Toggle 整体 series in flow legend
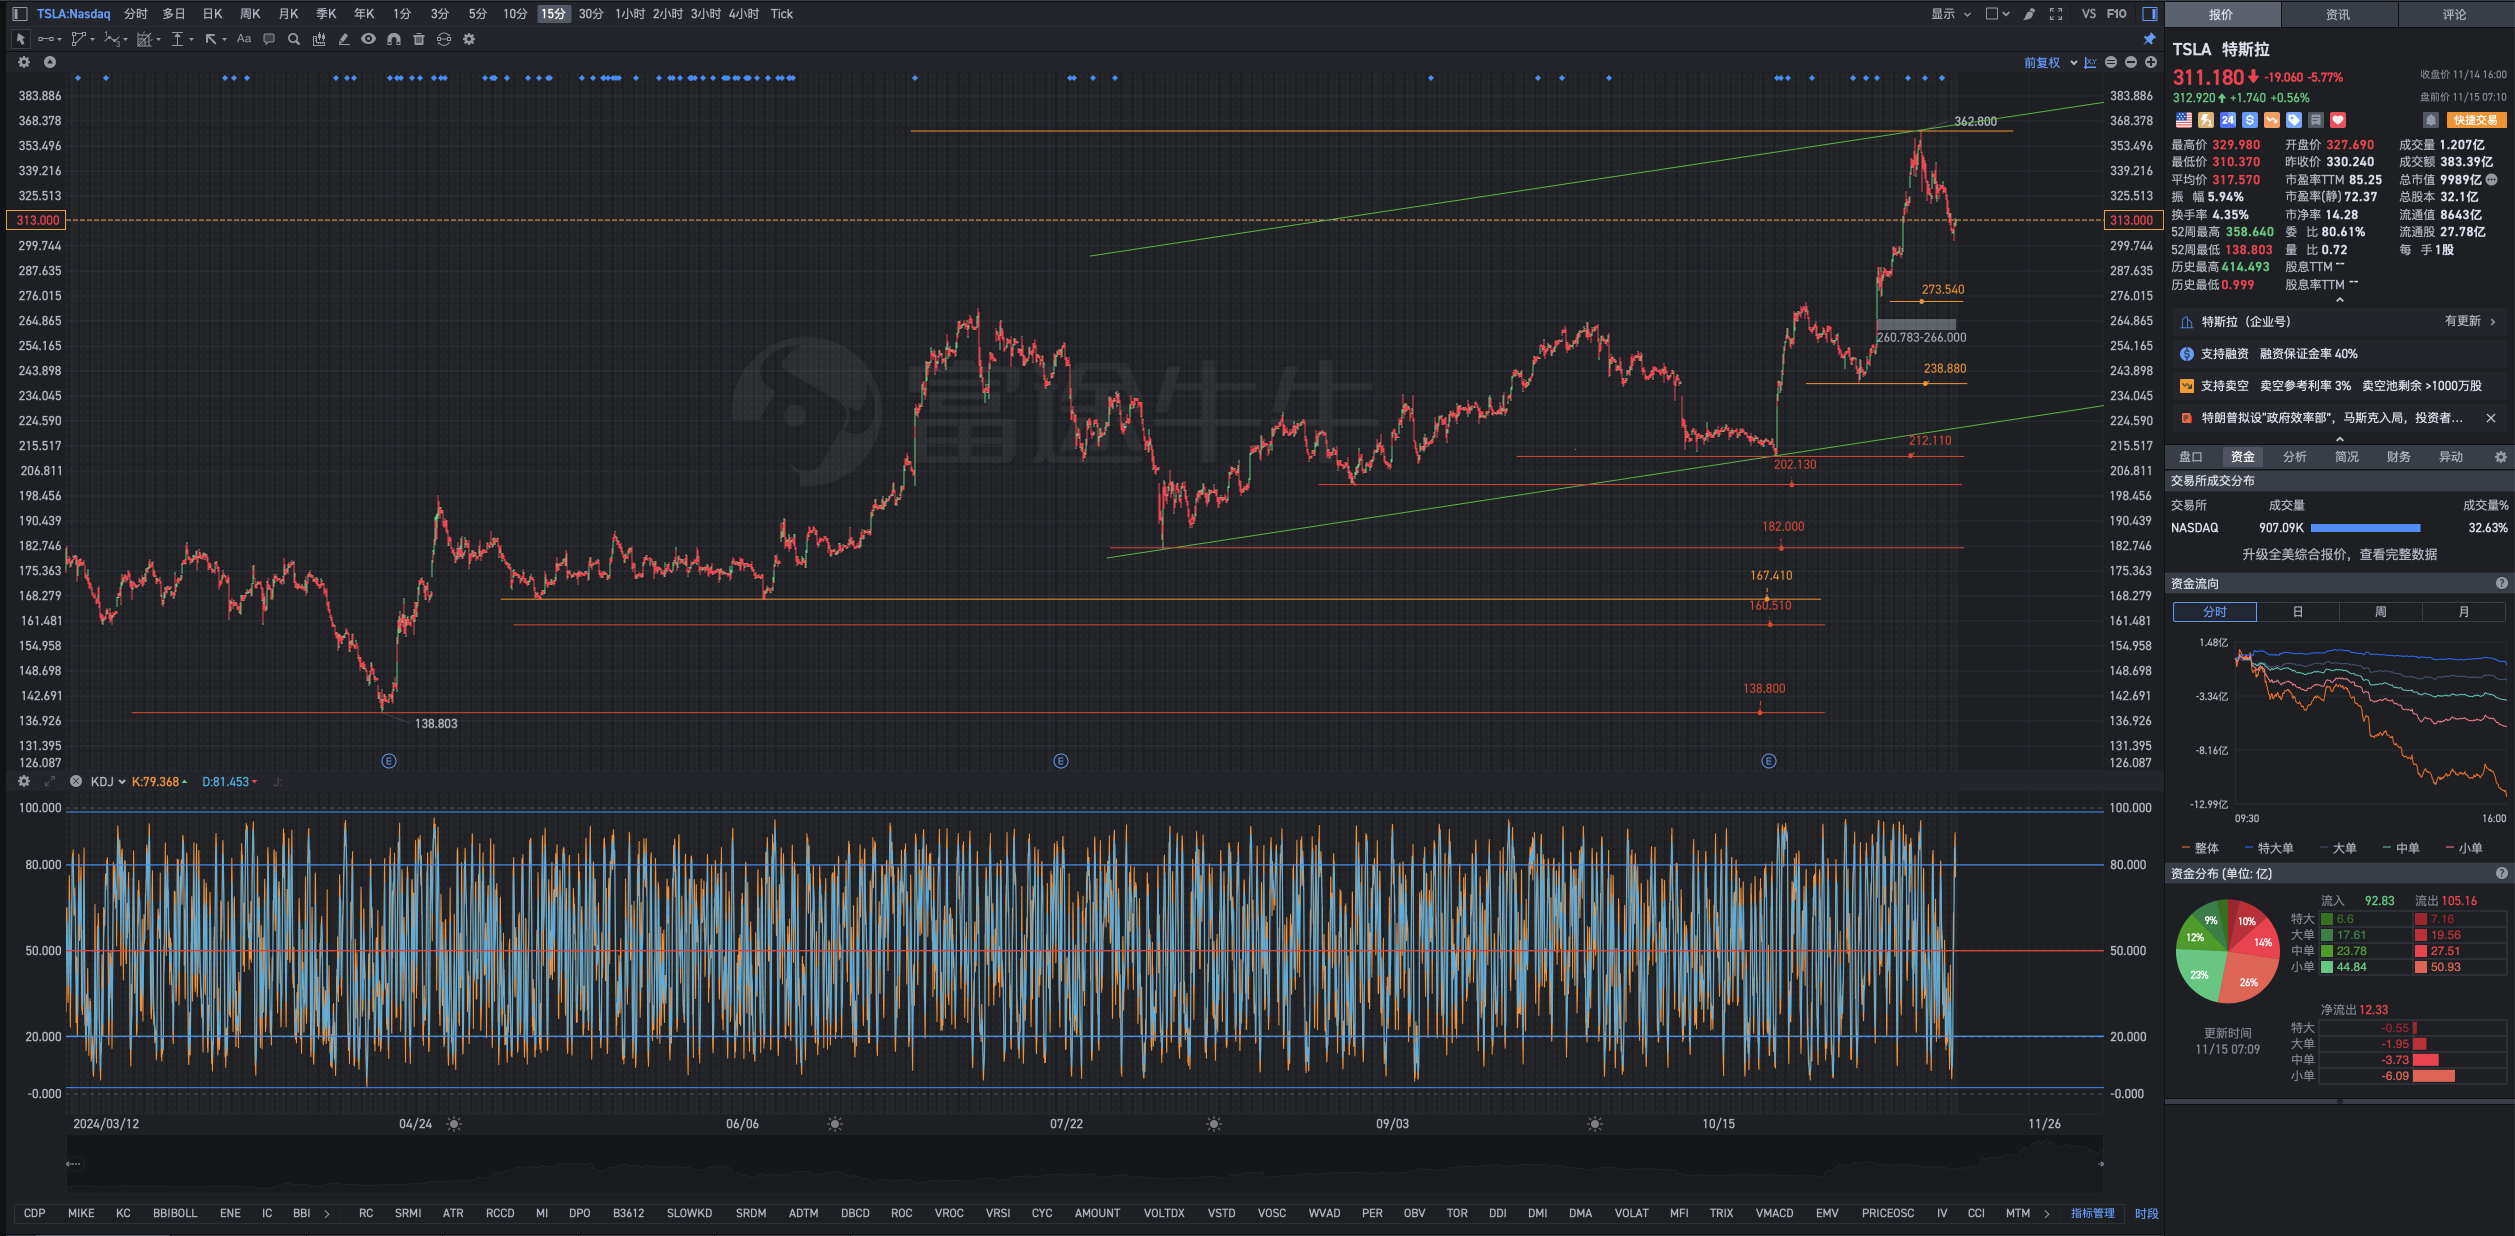Screen dimensions: 2515x1236 [x=2200, y=848]
